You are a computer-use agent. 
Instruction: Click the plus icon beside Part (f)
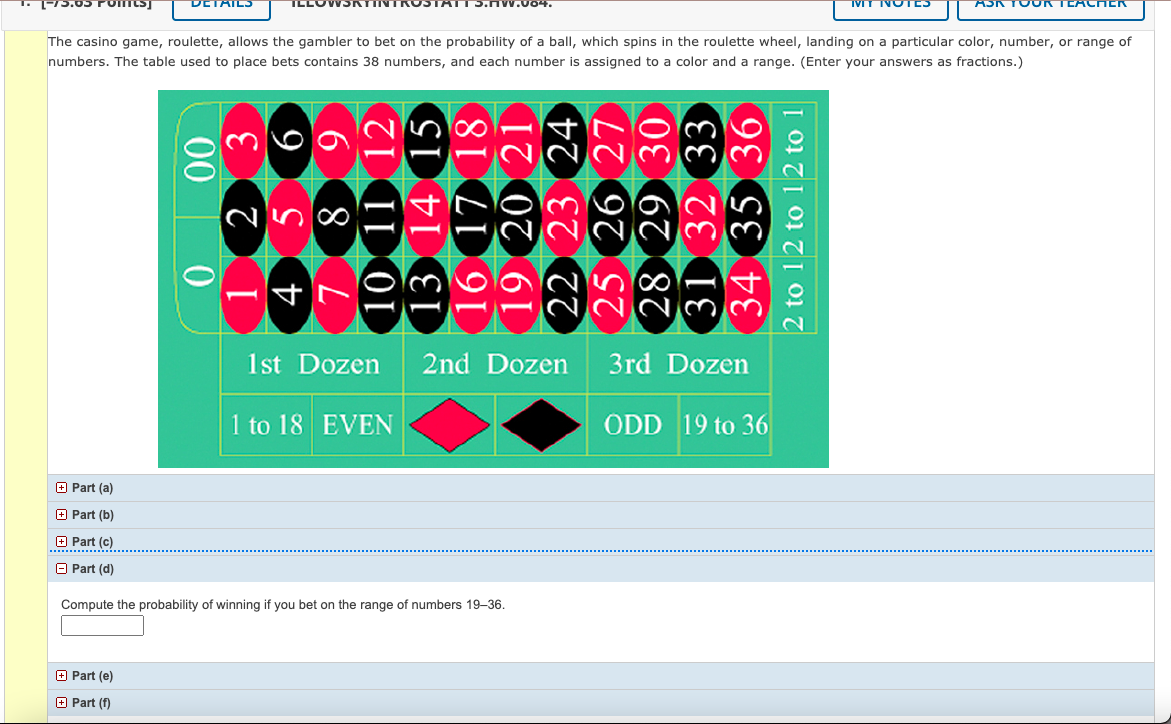[64, 702]
